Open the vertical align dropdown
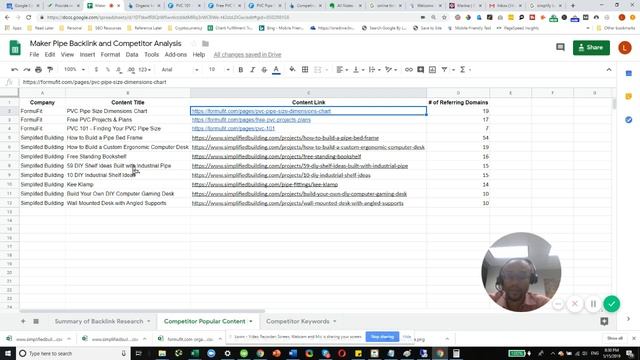The width and height of the screenshot is (640, 360). tap(358, 70)
